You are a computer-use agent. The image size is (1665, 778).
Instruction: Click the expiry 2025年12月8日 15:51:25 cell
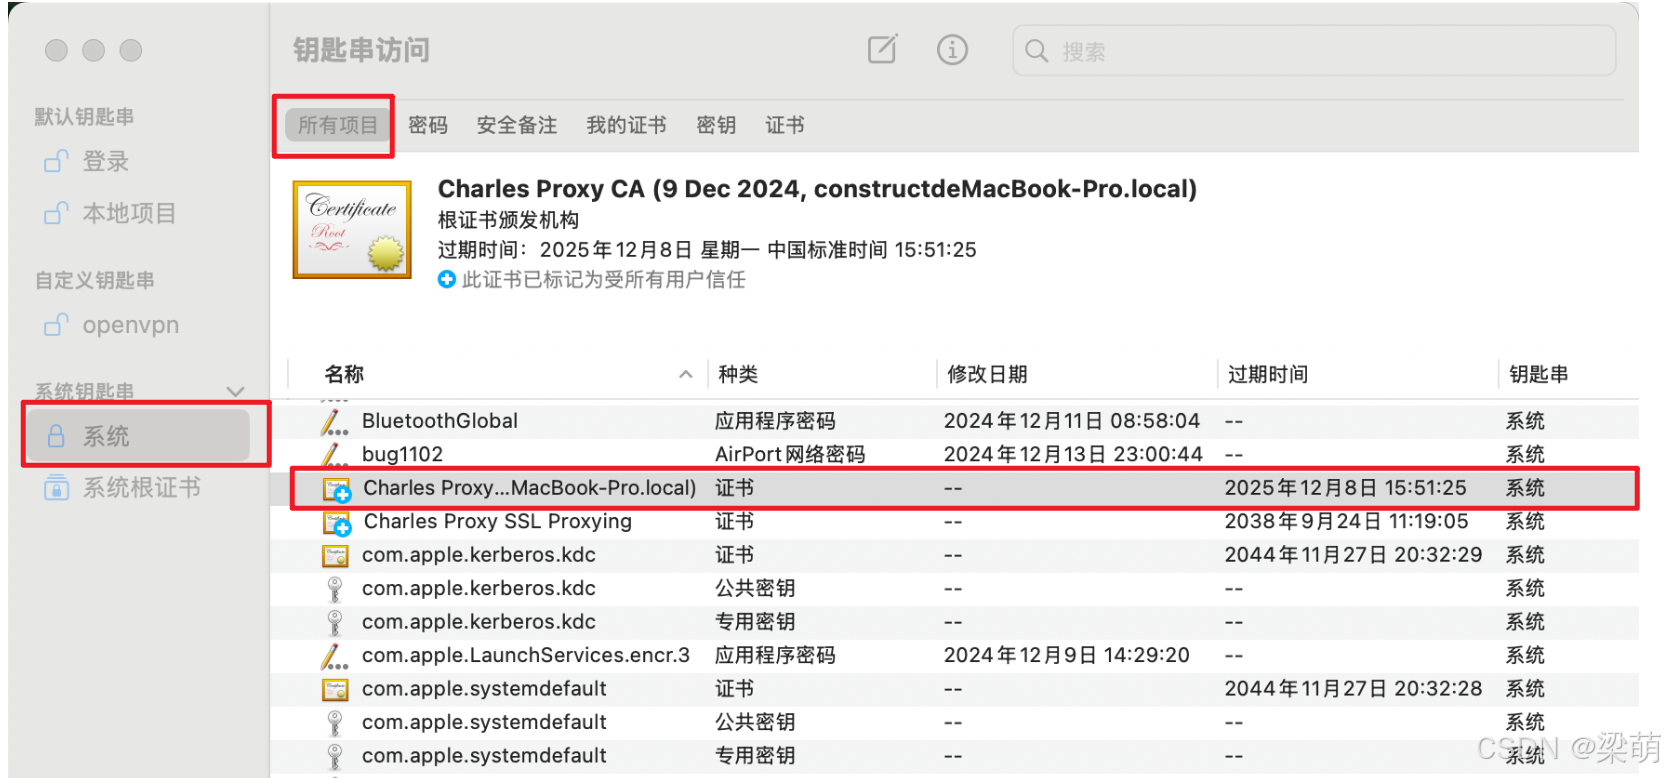pyautogui.click(x=1346, y=488)
